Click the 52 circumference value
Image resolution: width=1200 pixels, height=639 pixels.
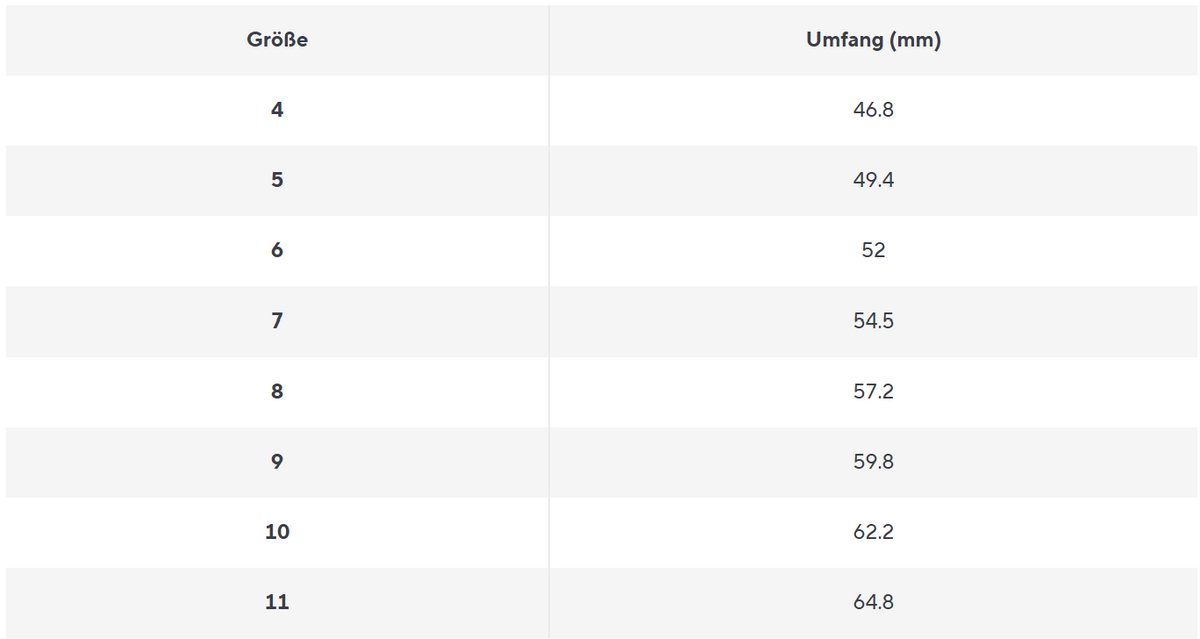(873, 250)
